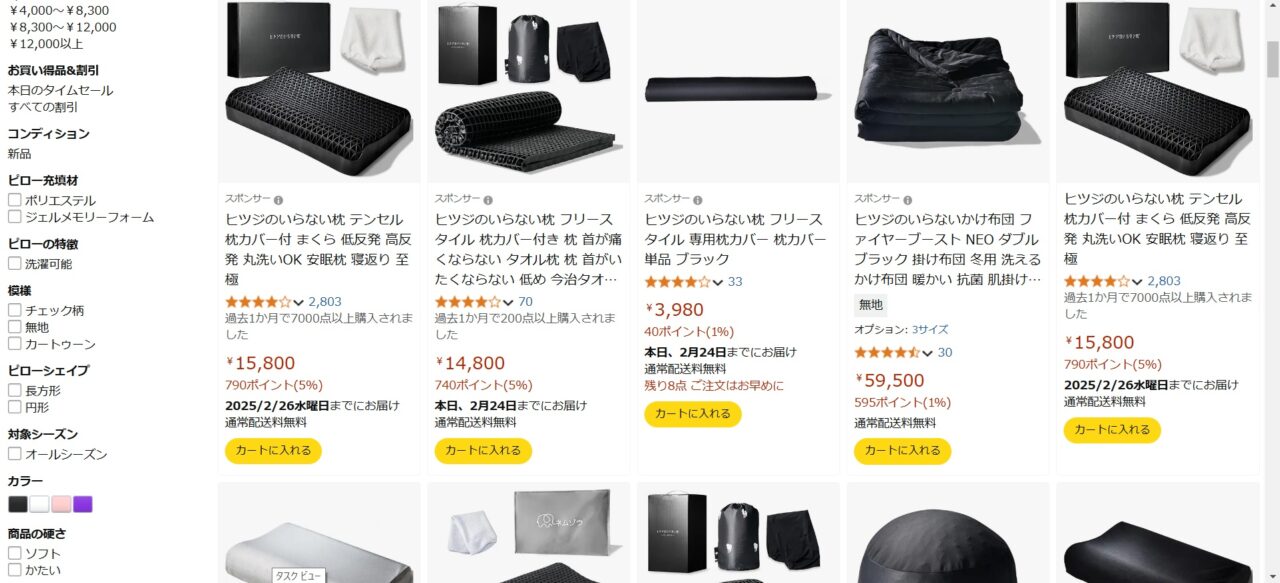Pick the black color swatch filter

18,504
